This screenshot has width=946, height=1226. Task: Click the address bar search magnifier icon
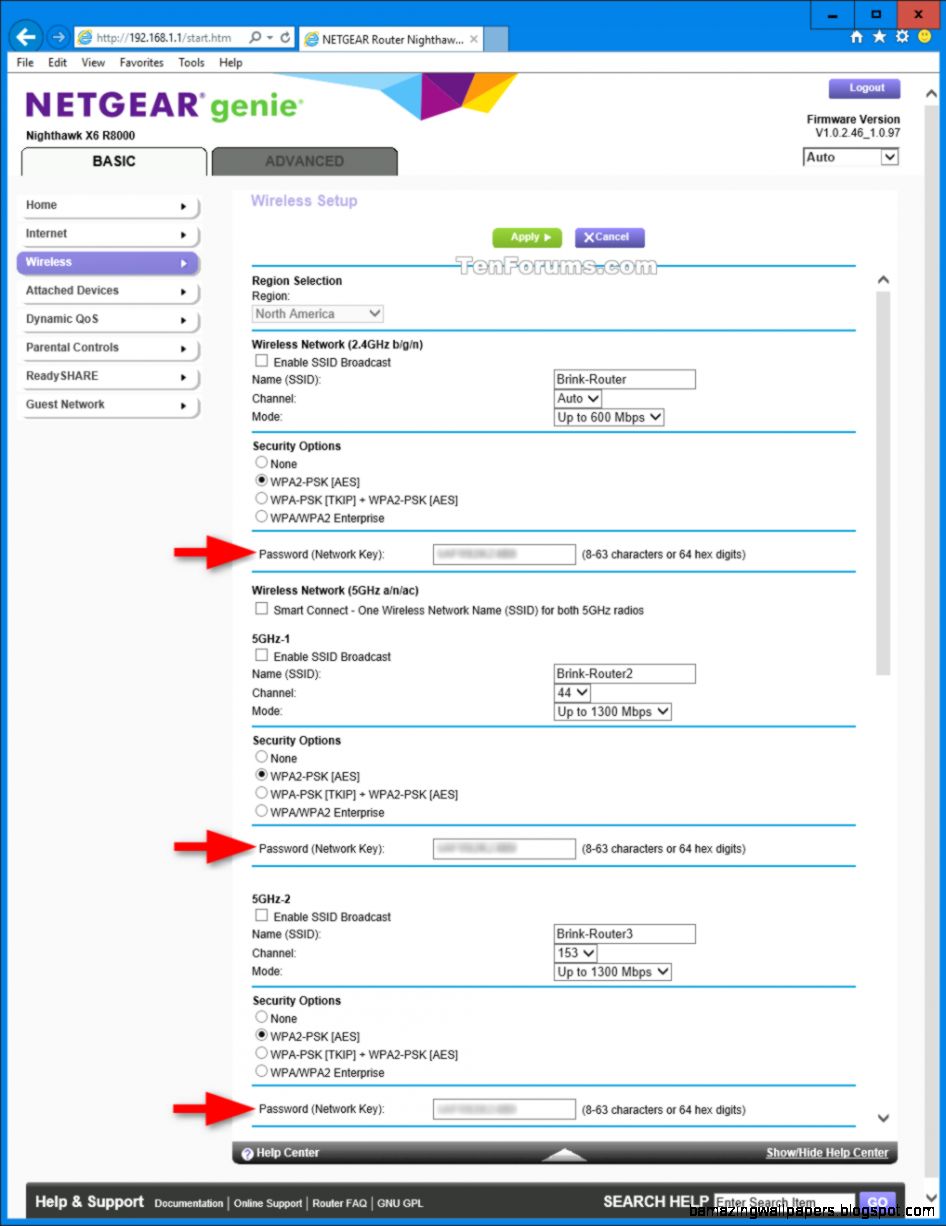tap(256, 38)
